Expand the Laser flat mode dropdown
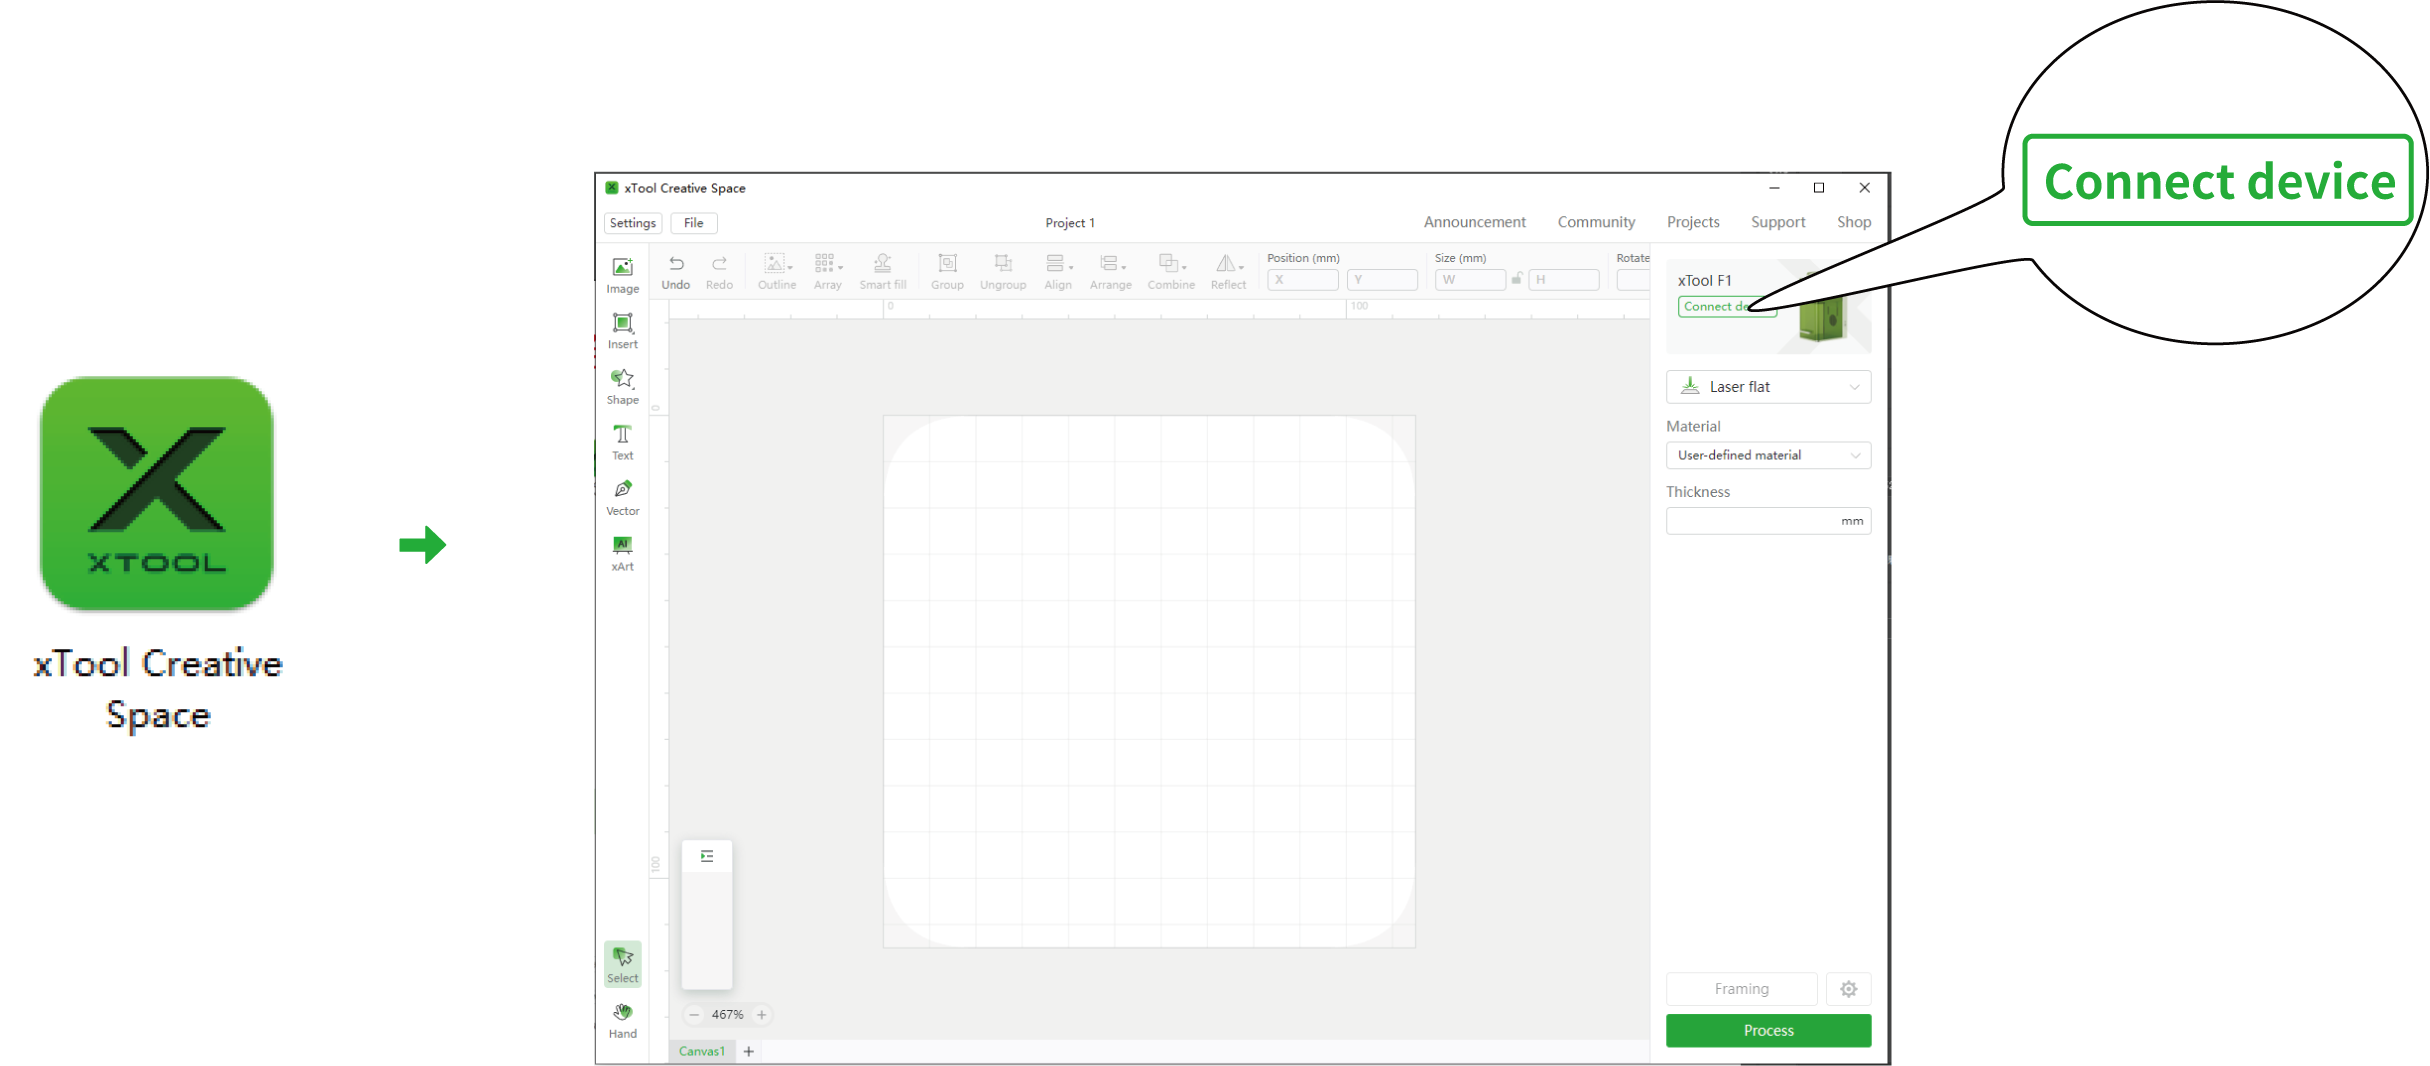 click(1768, 387)
